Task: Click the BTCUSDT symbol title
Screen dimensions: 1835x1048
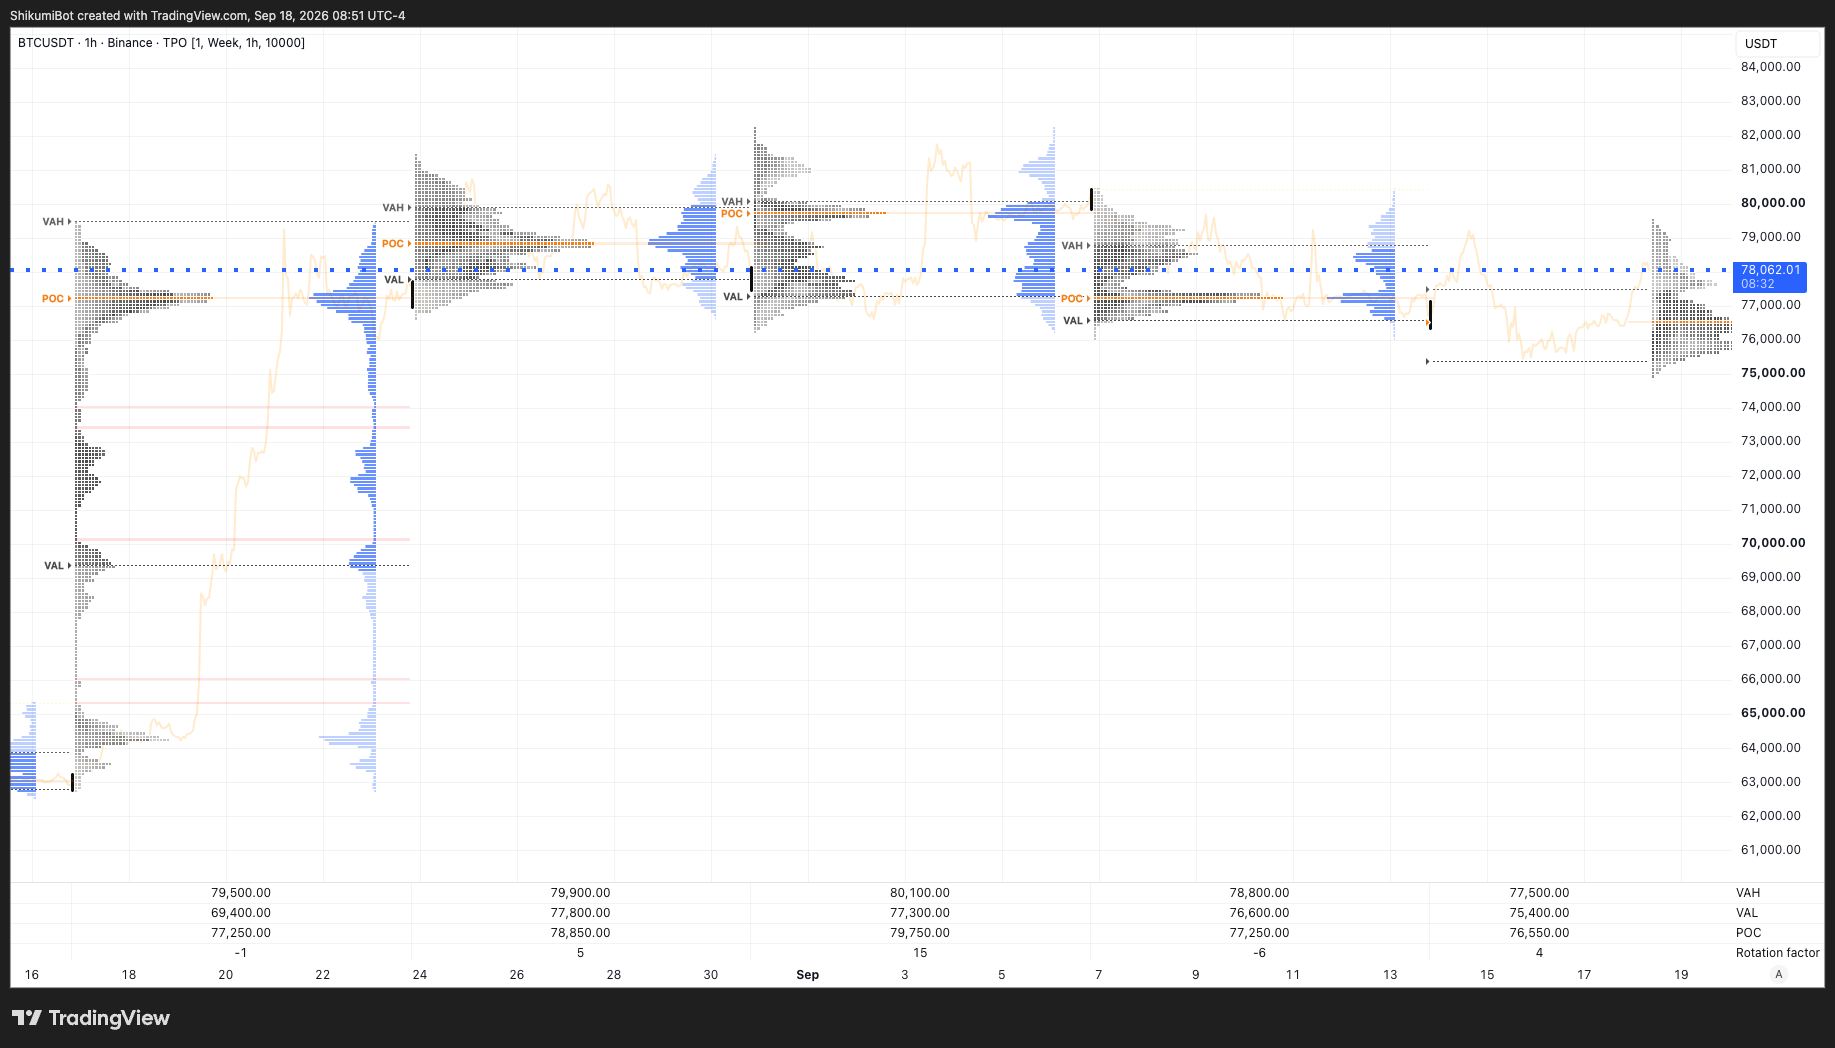Action: 46,43
